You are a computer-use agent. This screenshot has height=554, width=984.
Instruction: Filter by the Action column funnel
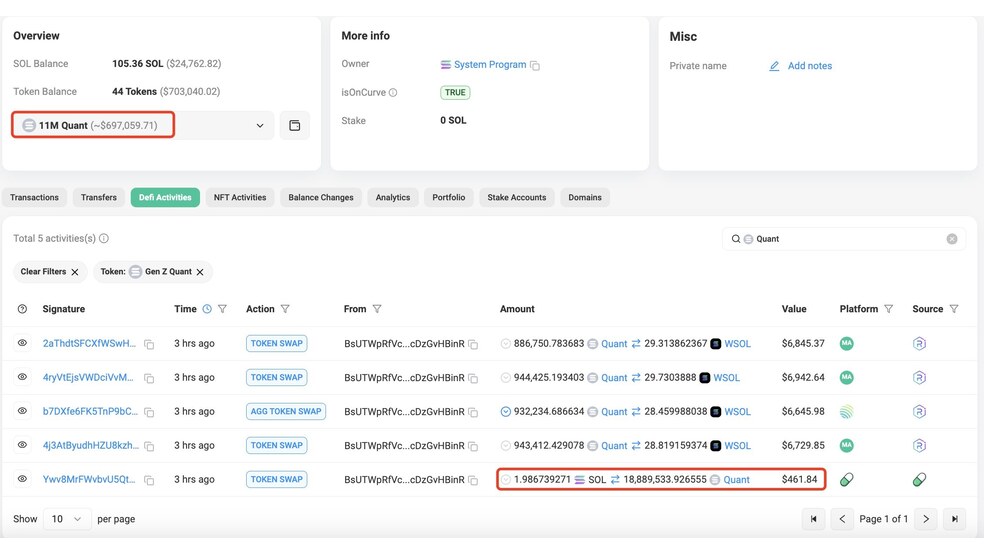[285, 309]
